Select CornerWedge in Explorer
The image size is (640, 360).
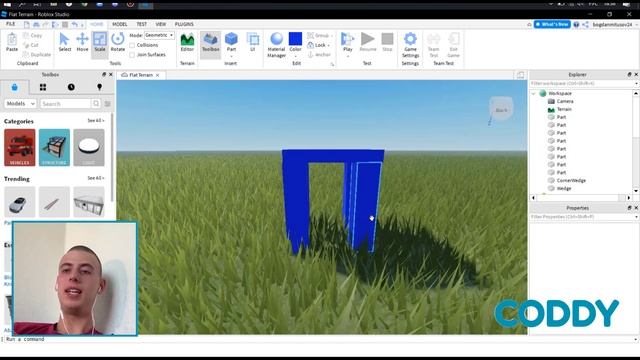(571, 180)
